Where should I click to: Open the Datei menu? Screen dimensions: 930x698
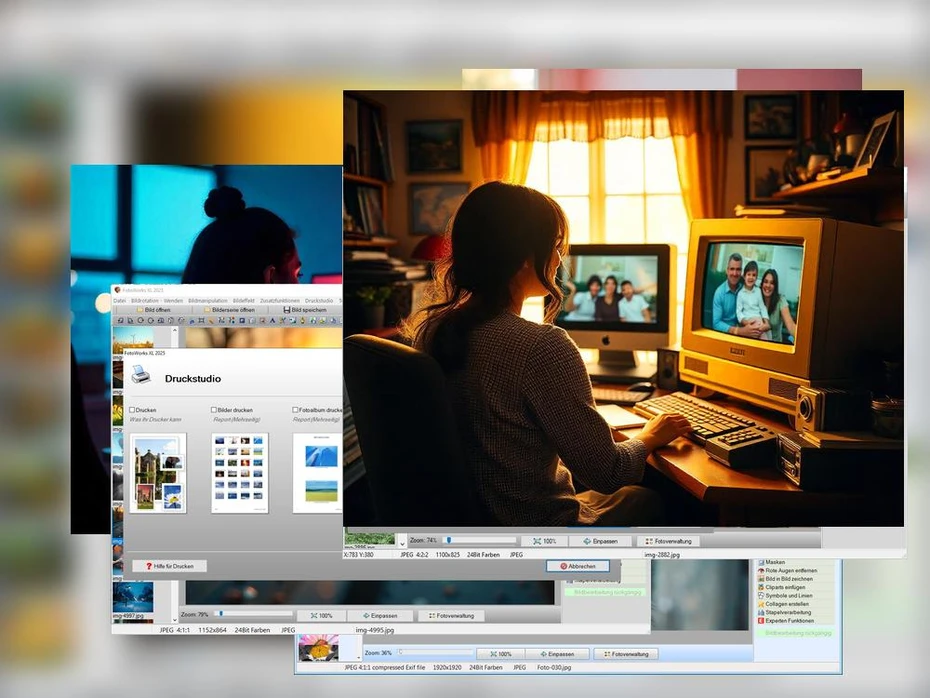click(119, 300)
